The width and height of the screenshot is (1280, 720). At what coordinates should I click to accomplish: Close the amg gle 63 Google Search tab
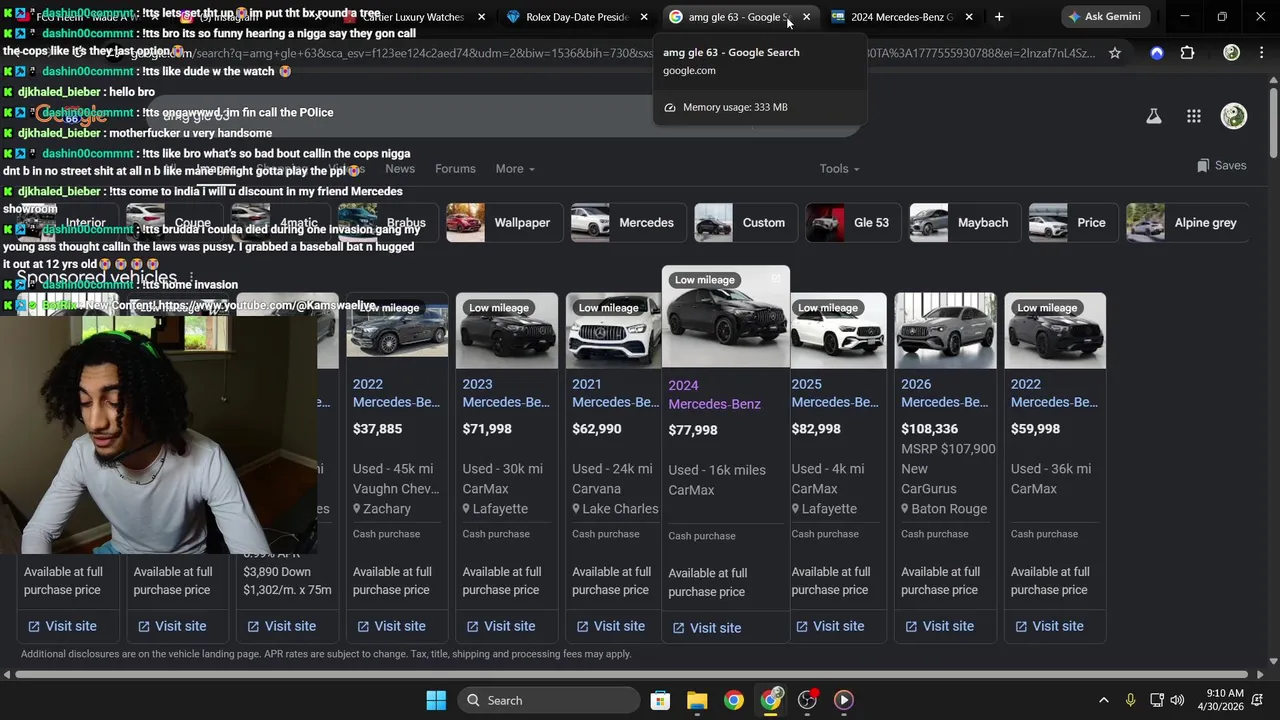[x=806, y=17]
